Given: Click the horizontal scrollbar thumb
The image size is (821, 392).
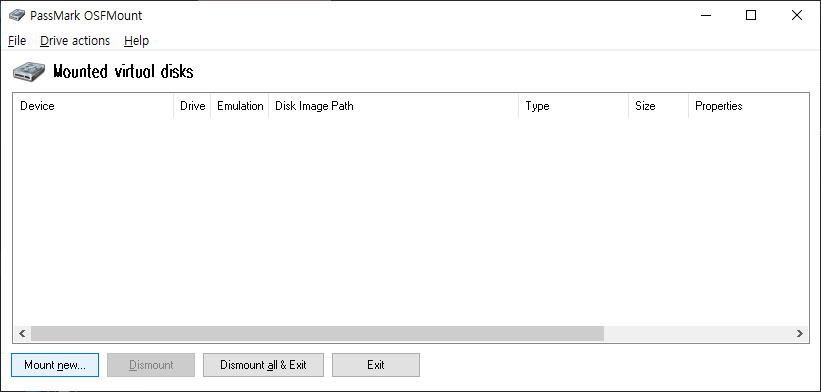Looking at the screenshot, I should tap(317, 333).
